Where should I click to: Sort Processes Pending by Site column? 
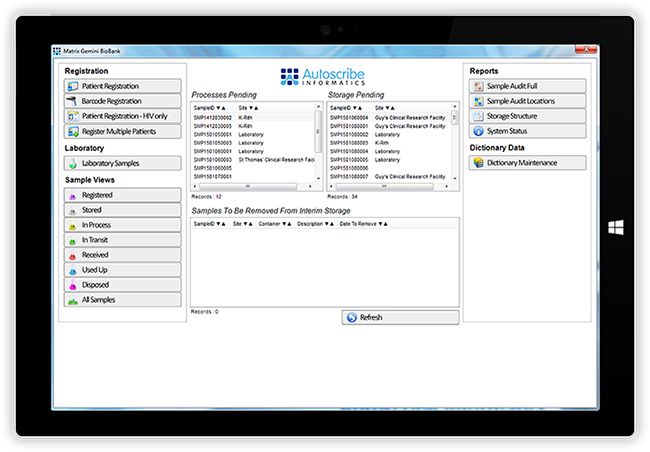pos(248,108)
